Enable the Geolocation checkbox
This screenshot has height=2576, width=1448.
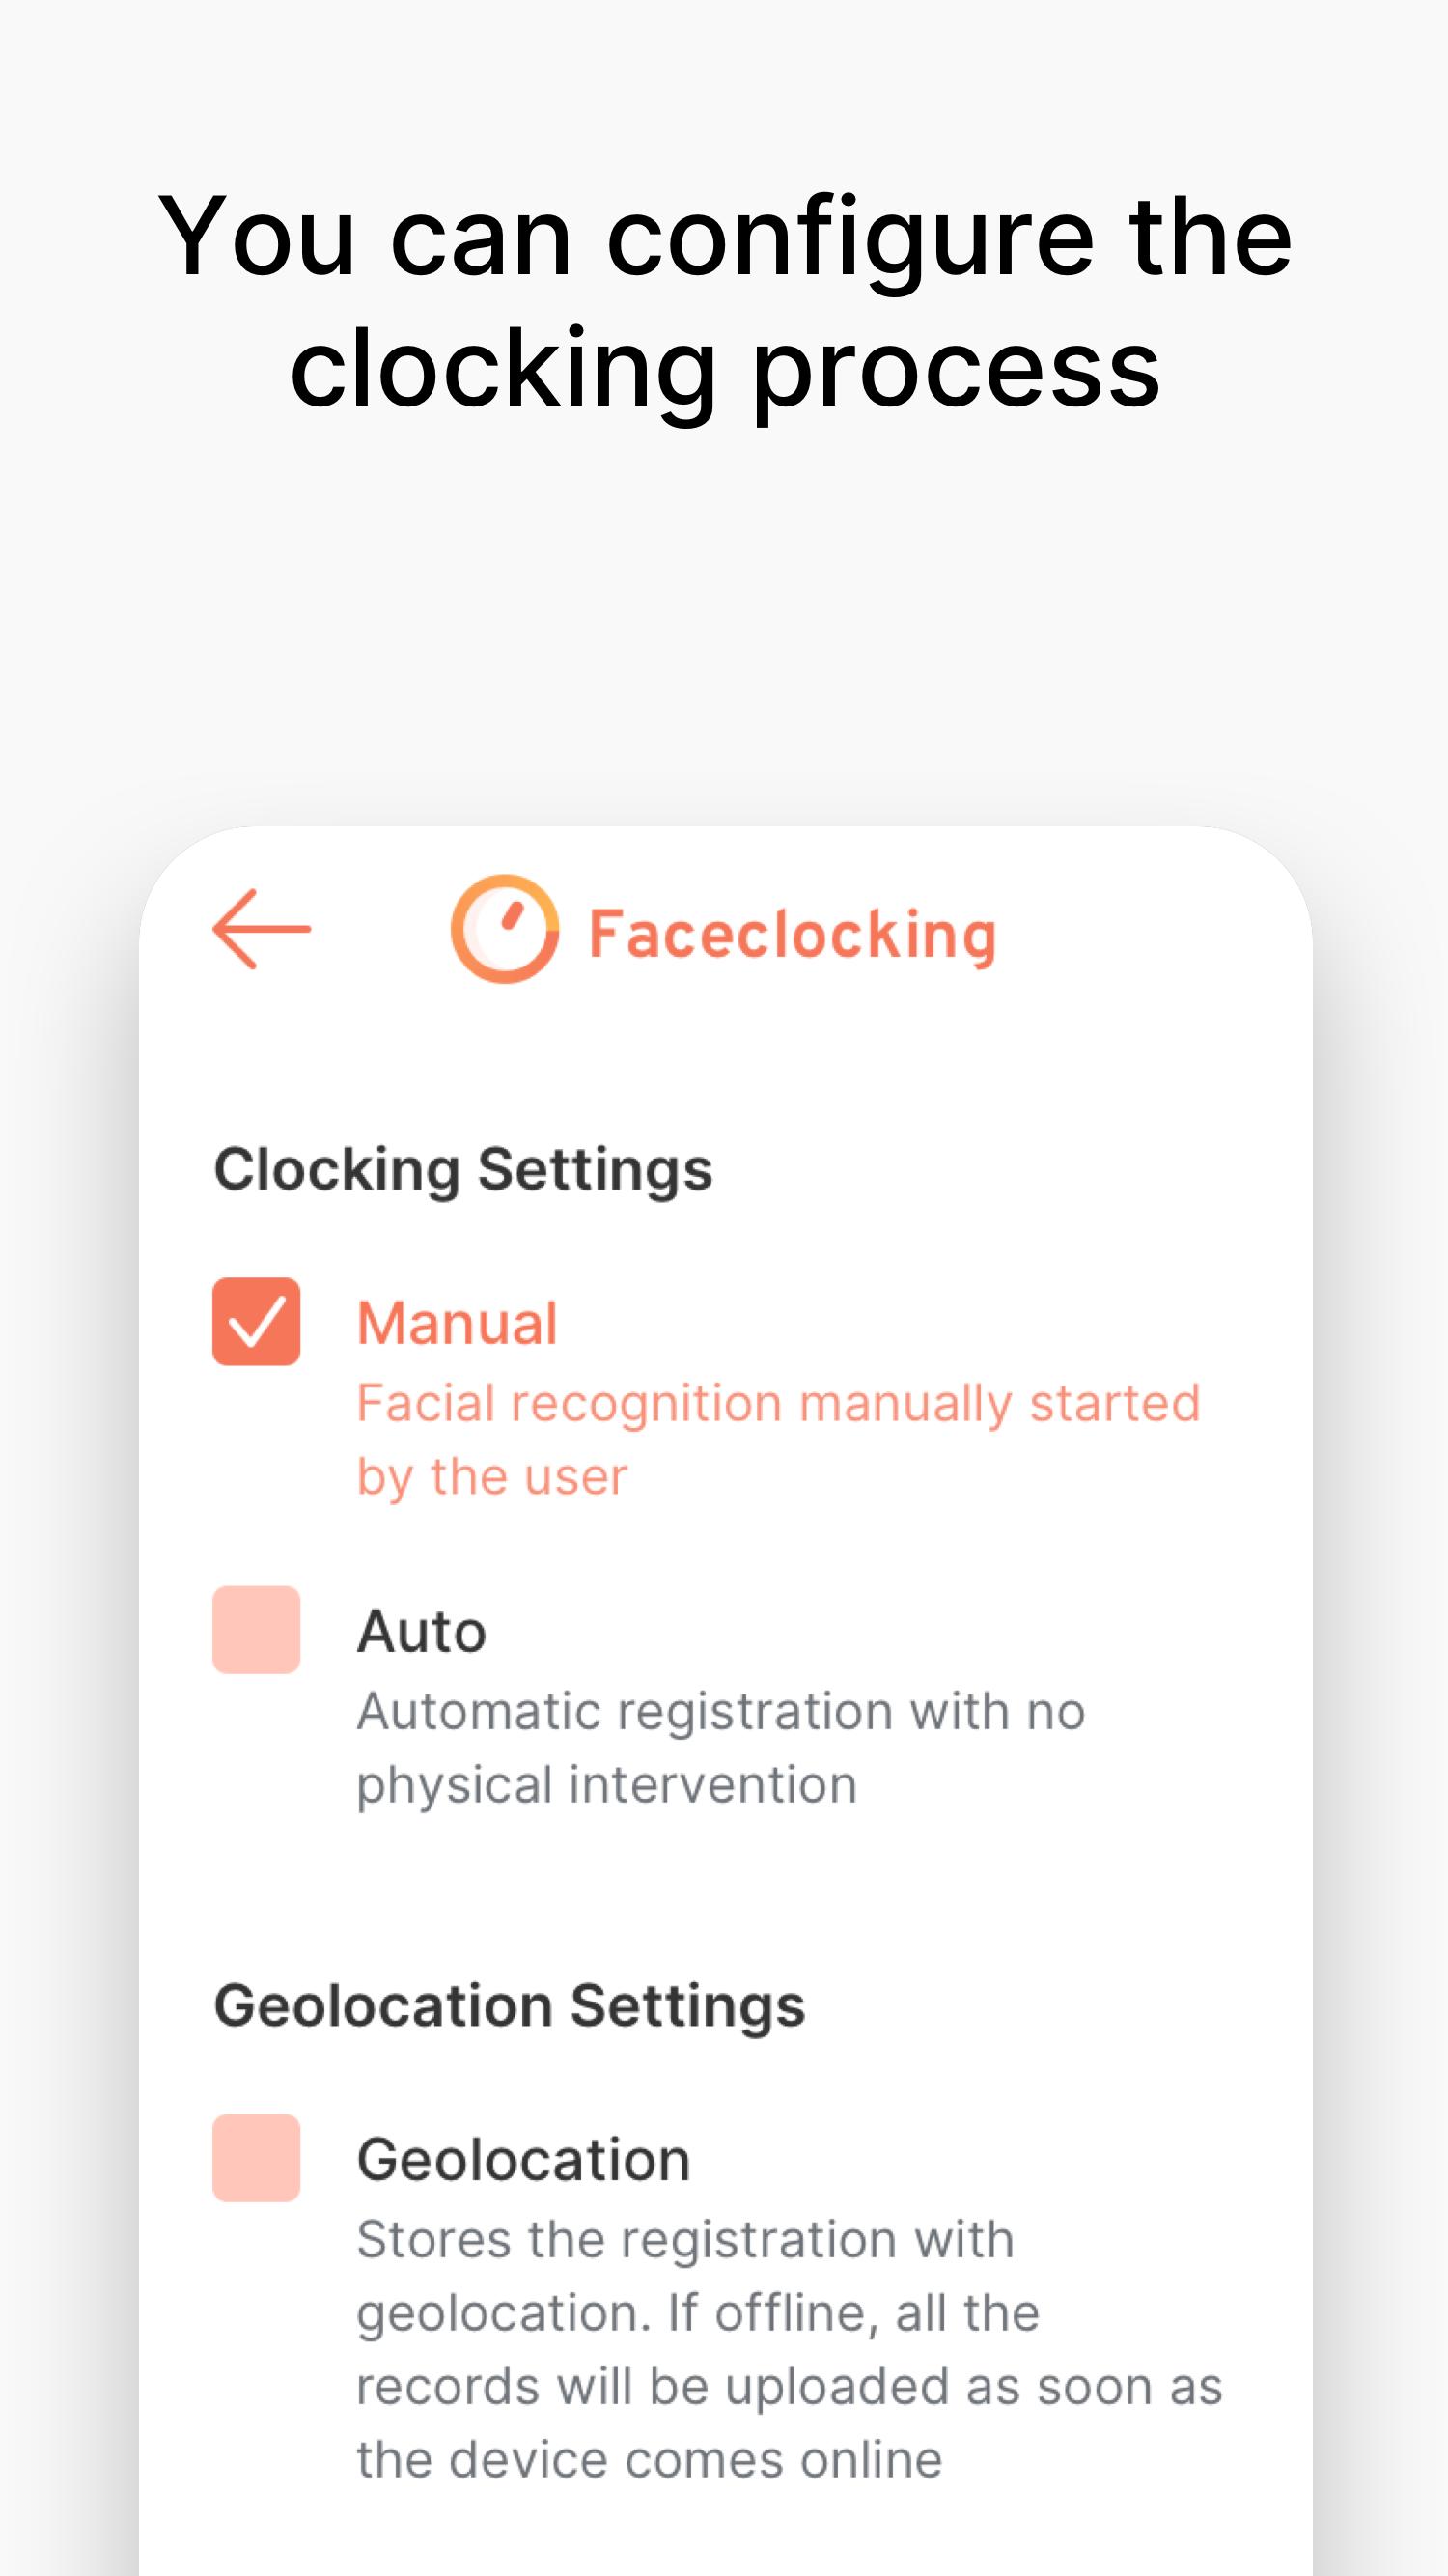click(x=256, y=2157)
